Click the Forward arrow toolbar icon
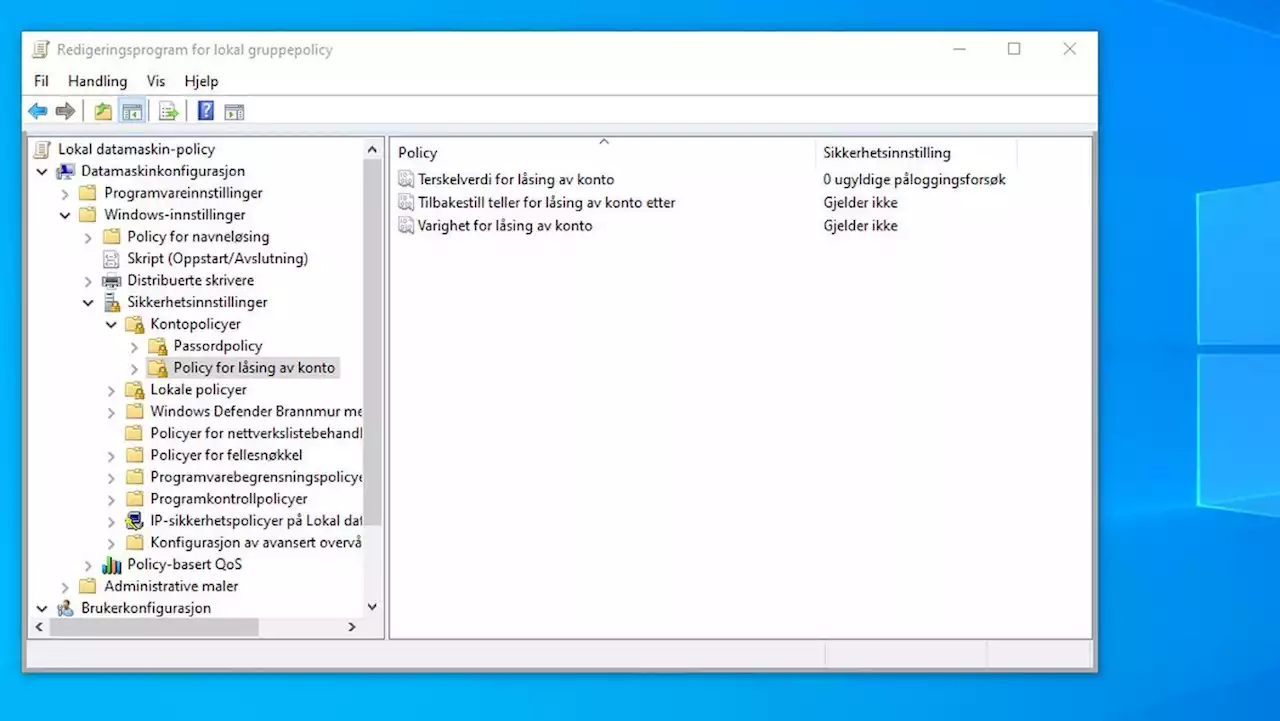 click(65, 111)
